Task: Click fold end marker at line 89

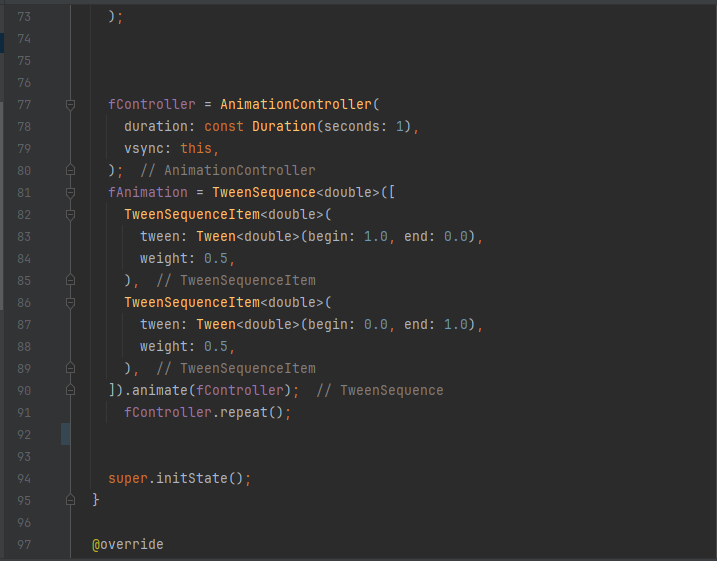Action: [x=70, y=369]
